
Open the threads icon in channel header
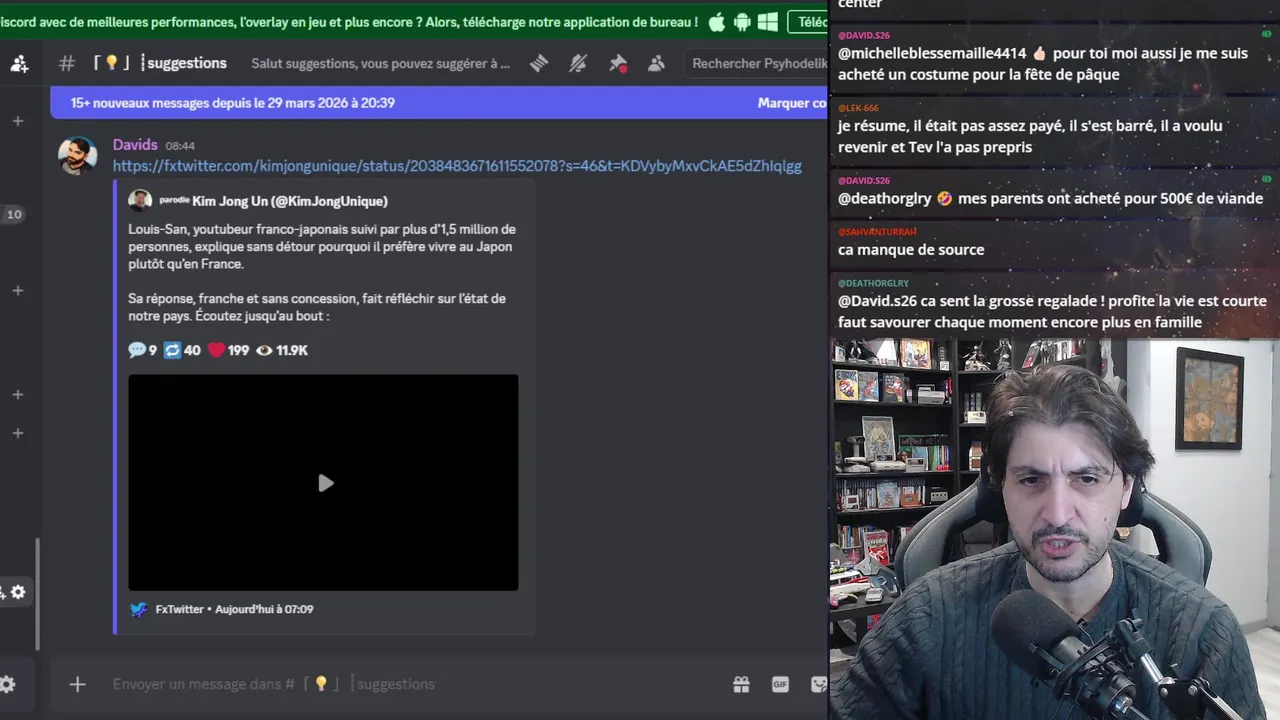pos(539,63)
